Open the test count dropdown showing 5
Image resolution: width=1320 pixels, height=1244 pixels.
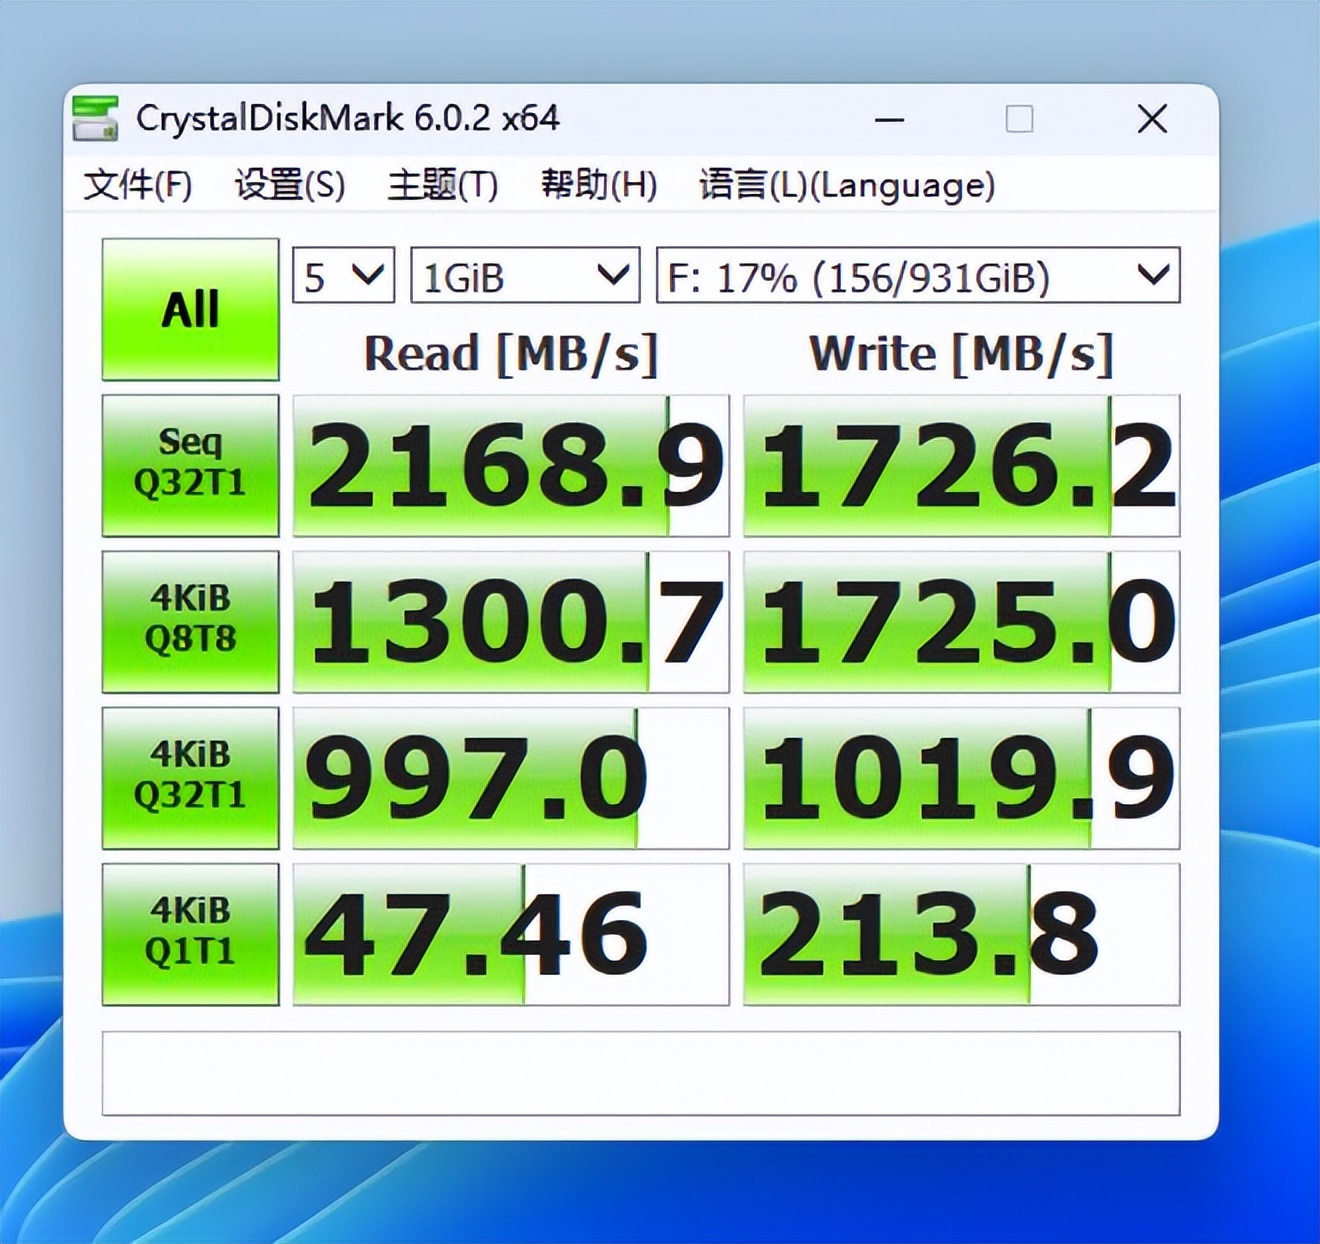pos(343,276)
